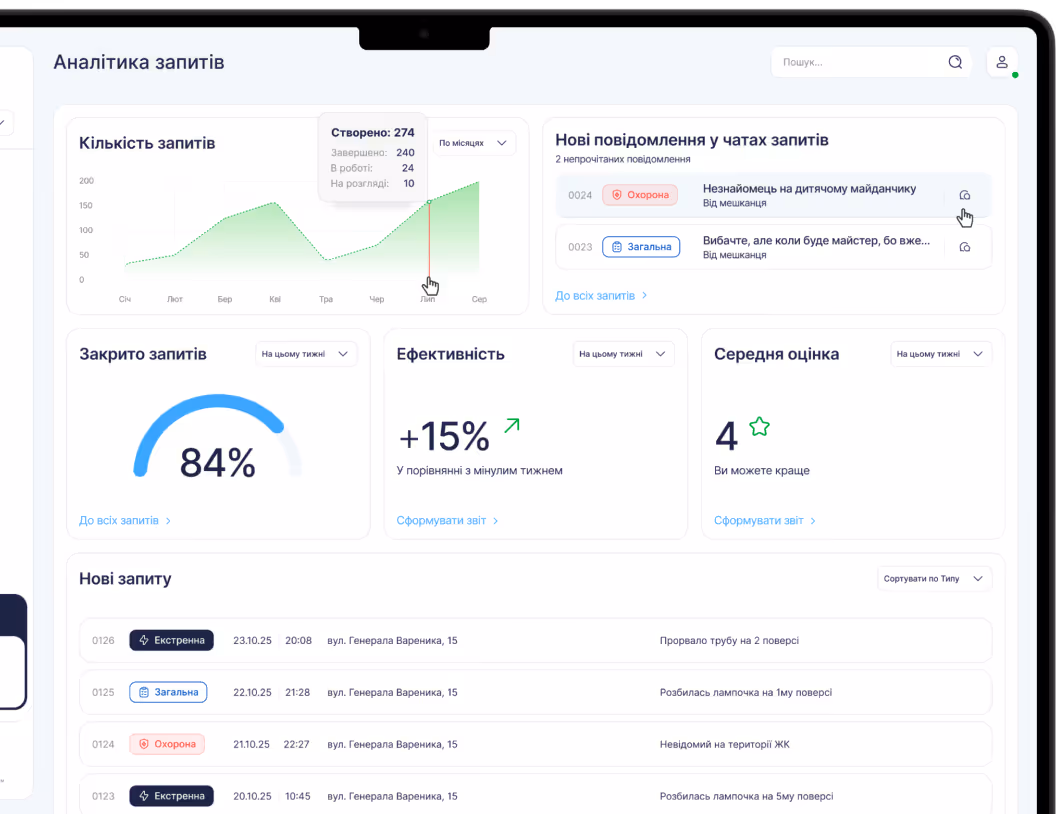Screen dimensions: 1062x814
Task: Open chat icon for request 0024
Action: 964,195
